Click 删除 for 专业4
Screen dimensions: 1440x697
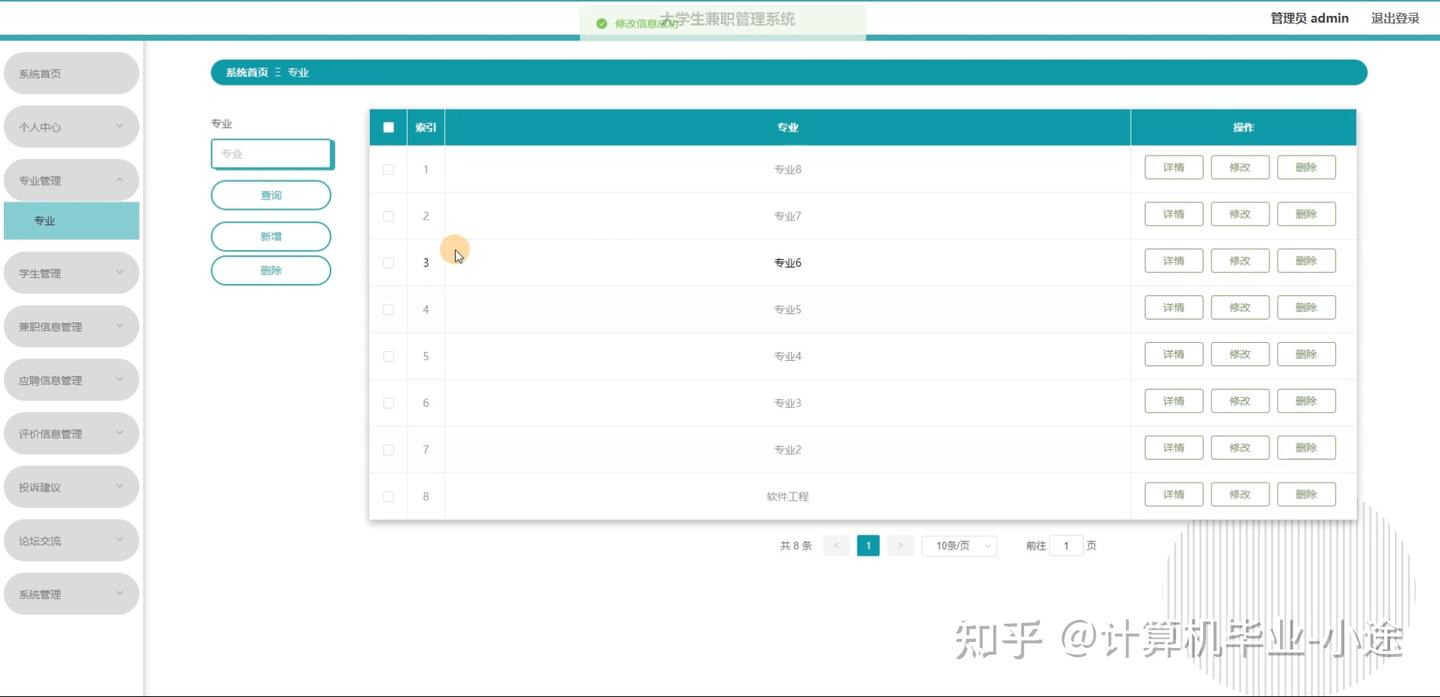(1306, 354)
